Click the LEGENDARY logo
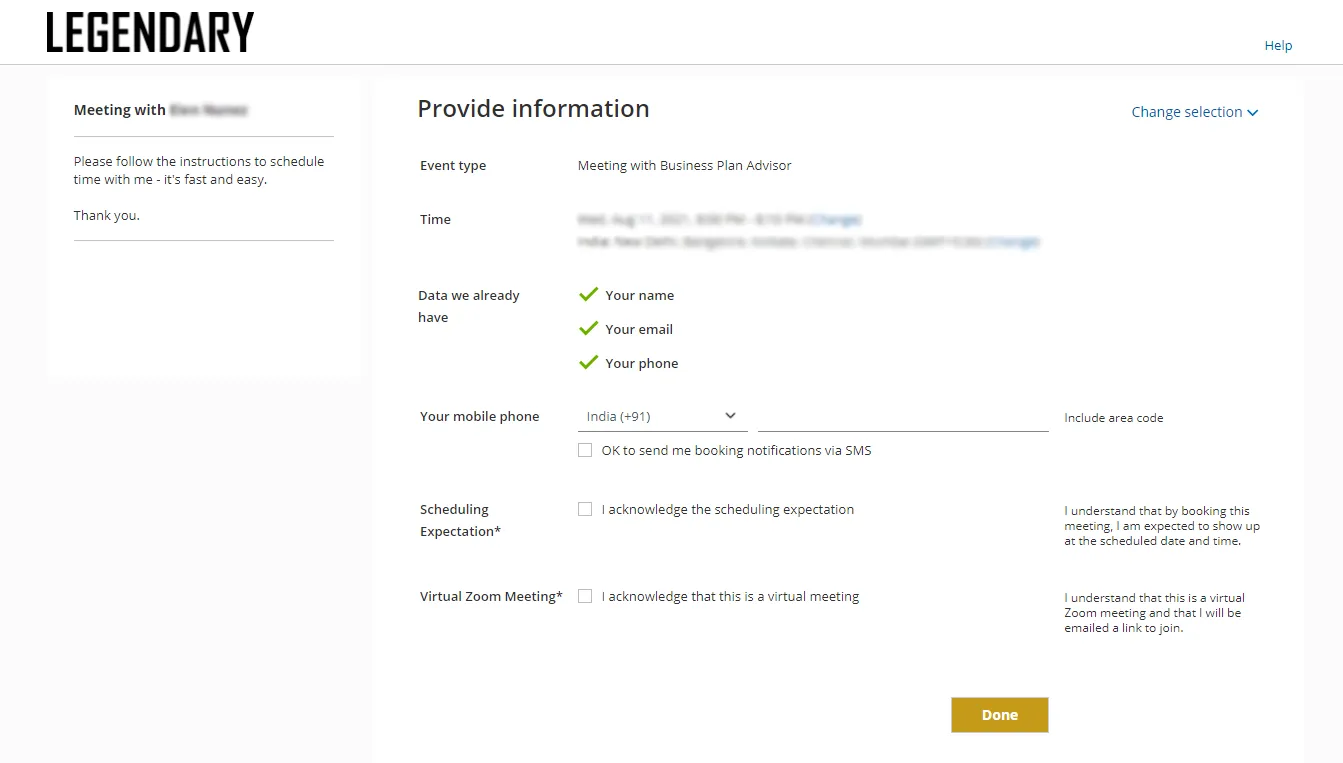The height and width of the screenshot is (763, 1343). coord(150,32)
